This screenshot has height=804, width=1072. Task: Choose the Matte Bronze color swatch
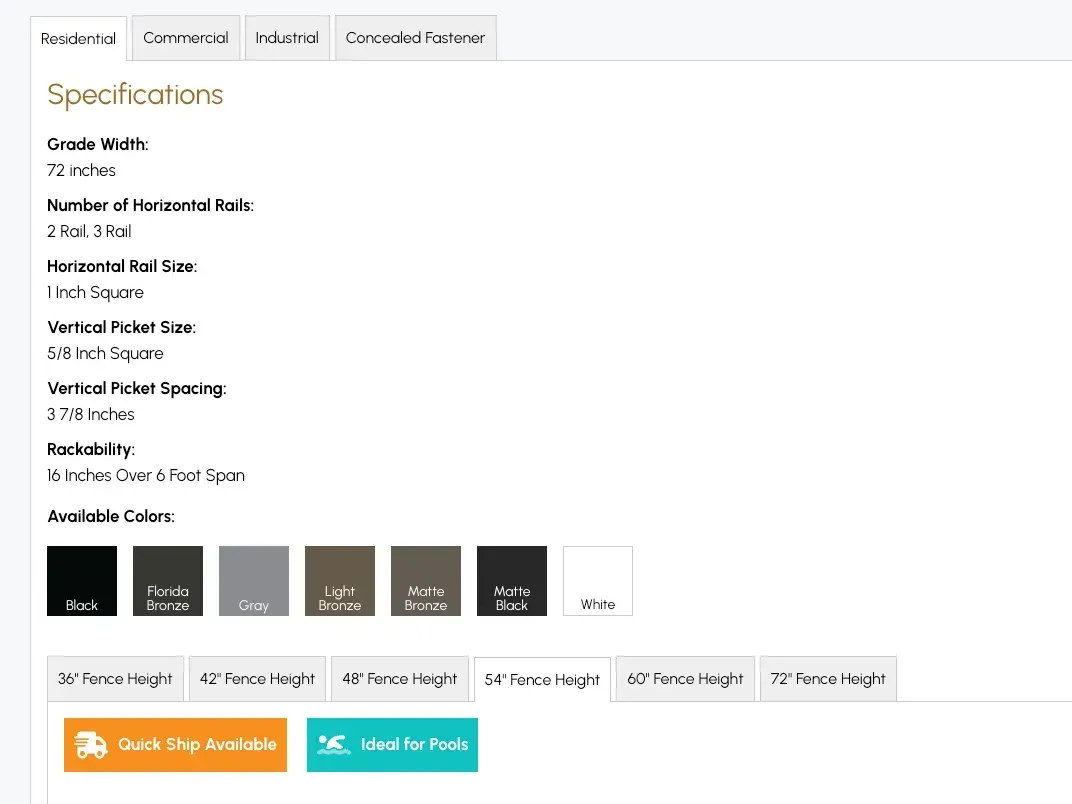click(426, 581)
